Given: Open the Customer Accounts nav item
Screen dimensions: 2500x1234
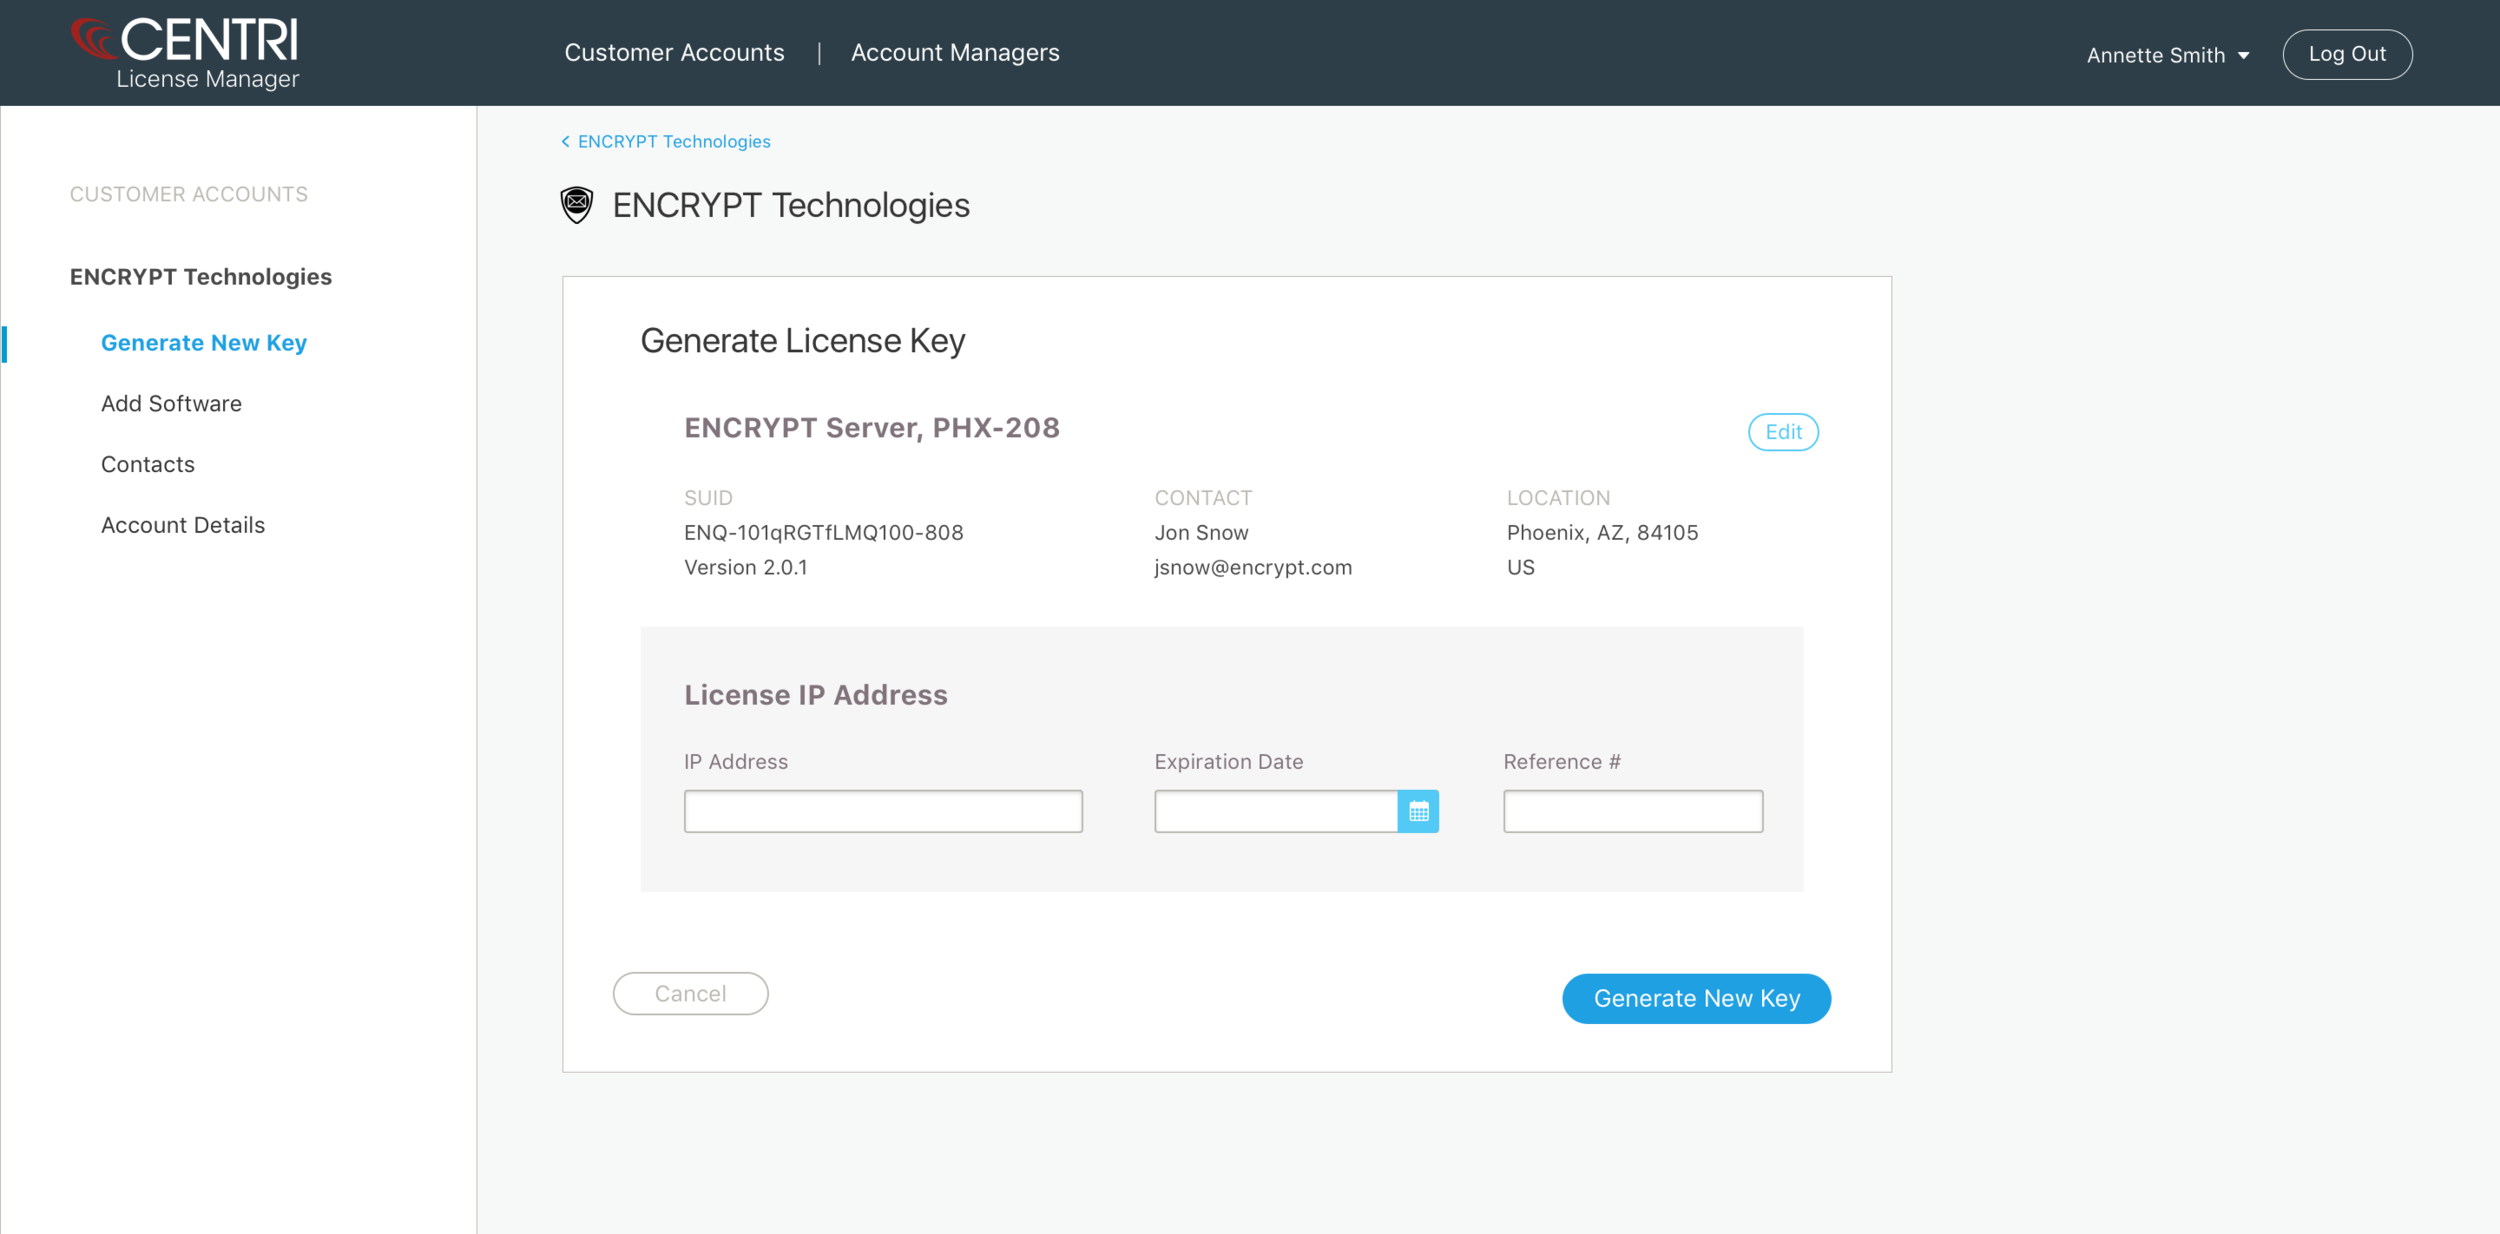Looking at the screenshot, I should [x=674, y=53].
